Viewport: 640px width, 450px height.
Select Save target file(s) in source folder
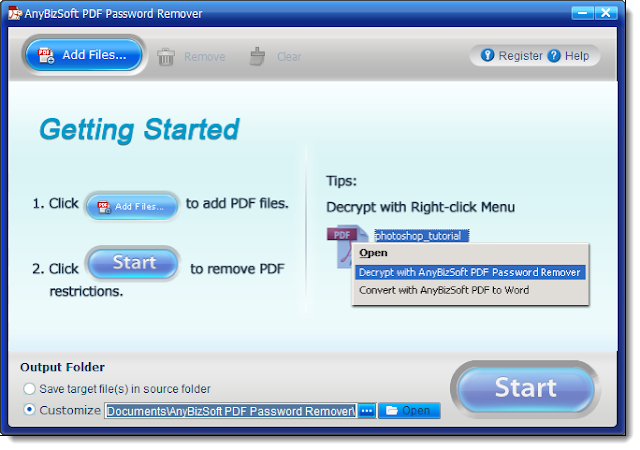pyautogui.click(x=29, y=389)
